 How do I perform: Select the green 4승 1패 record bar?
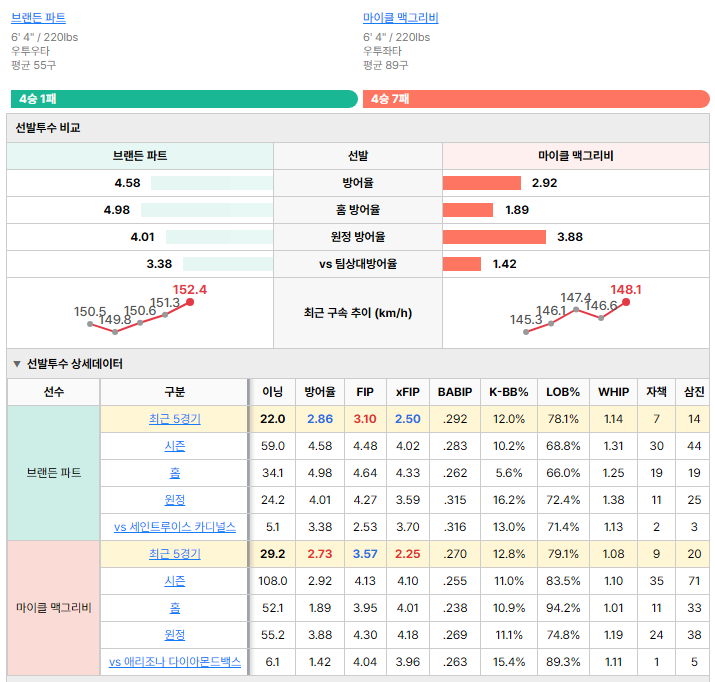click(x=184, y=99)
